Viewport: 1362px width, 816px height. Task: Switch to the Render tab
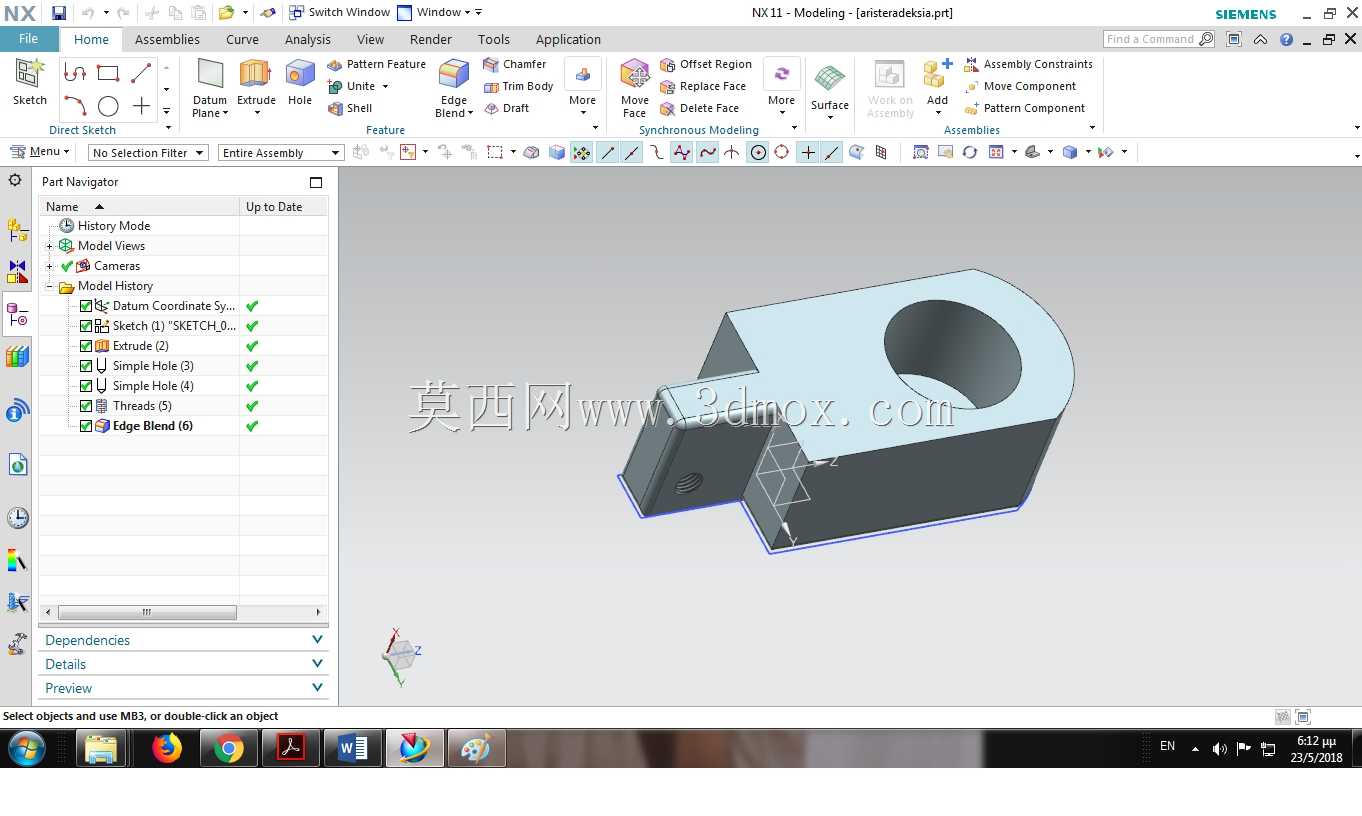point(429,40)
